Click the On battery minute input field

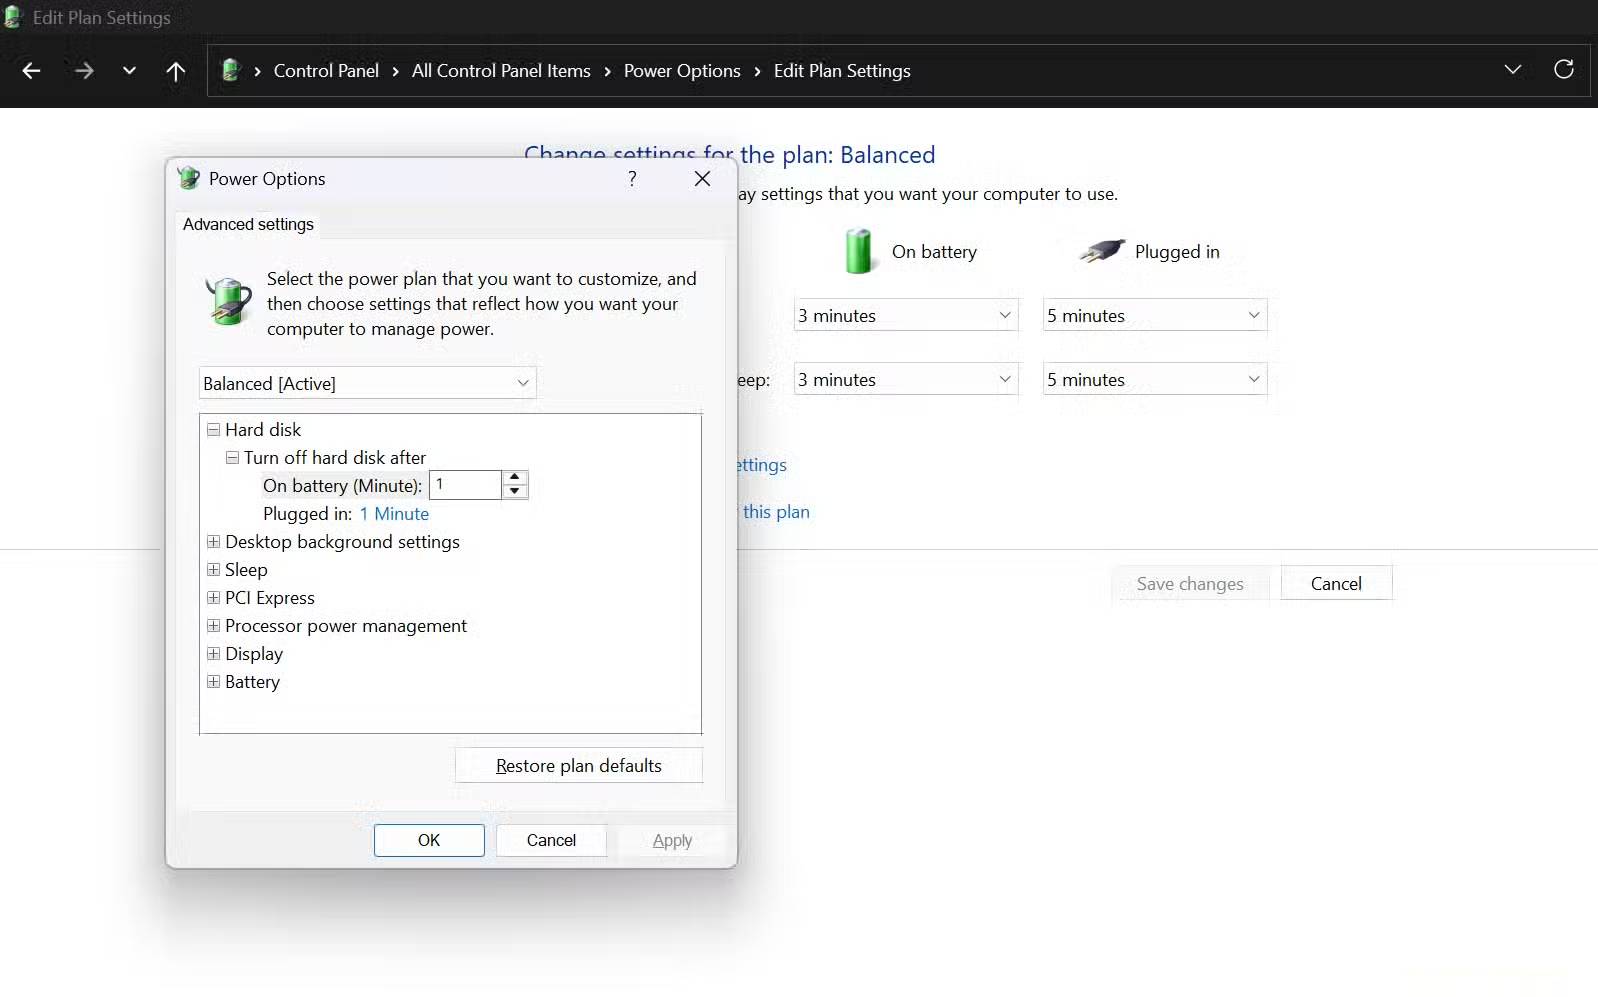coord(465,485)
